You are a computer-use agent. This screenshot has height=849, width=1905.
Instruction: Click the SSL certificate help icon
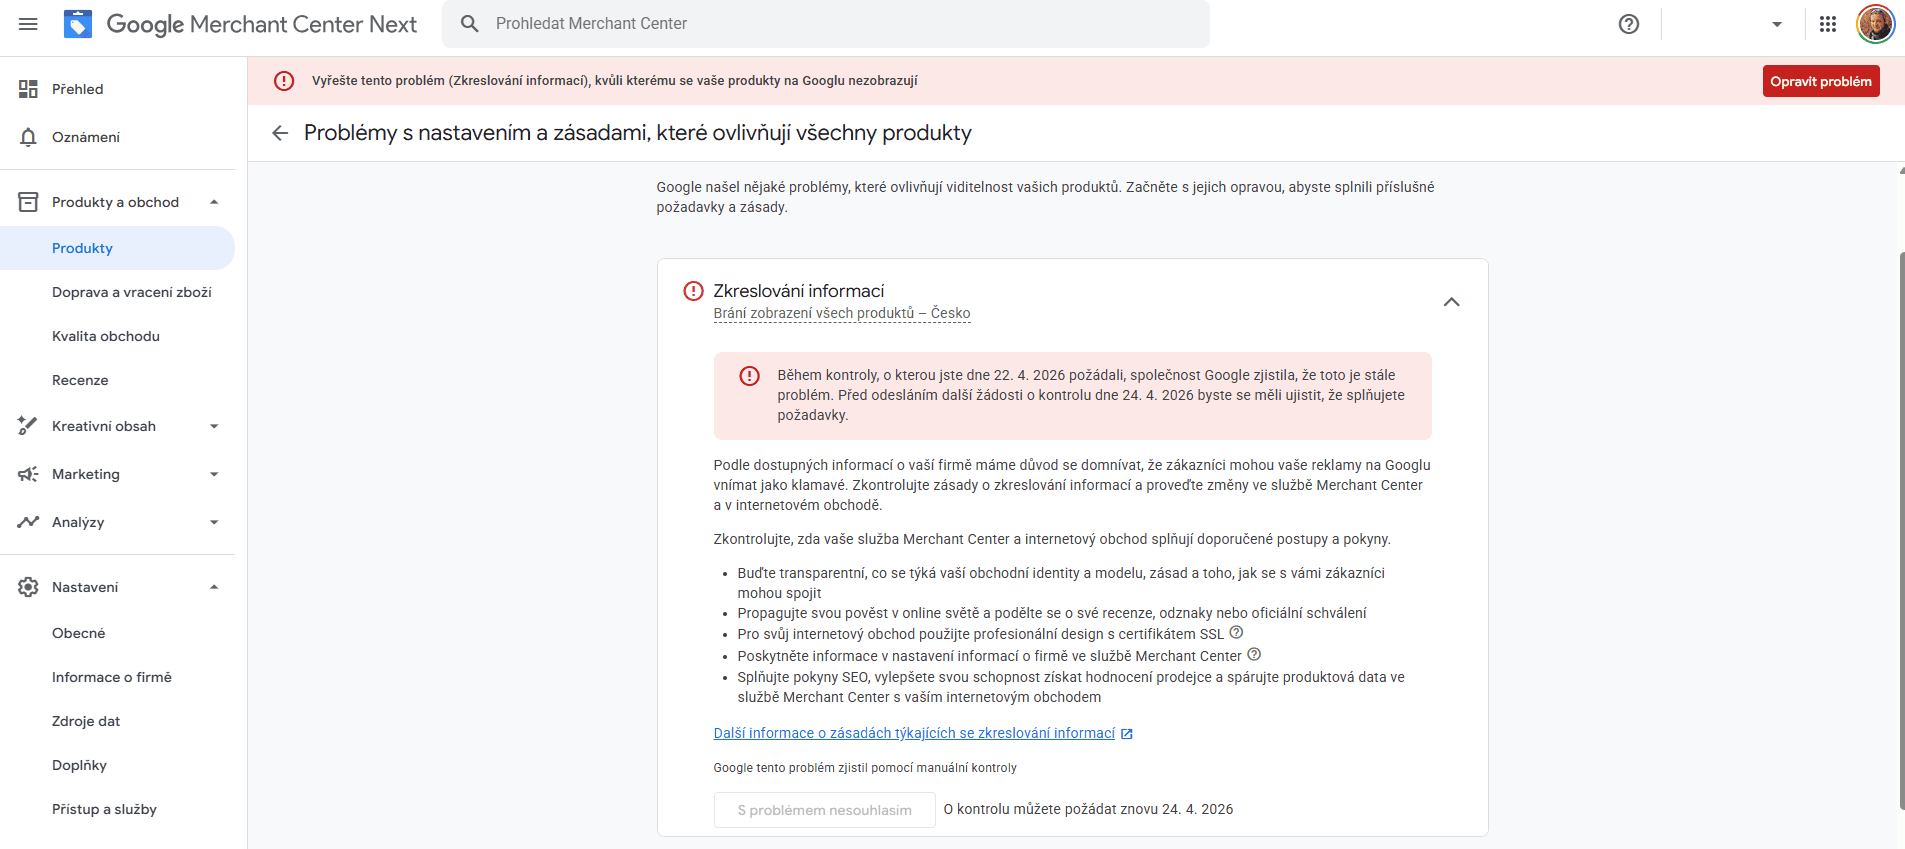(x=1236, y=633)
